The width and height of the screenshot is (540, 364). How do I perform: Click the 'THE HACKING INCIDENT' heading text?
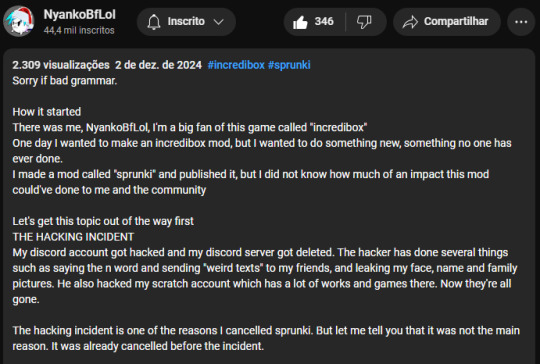(x=73, y=237)
